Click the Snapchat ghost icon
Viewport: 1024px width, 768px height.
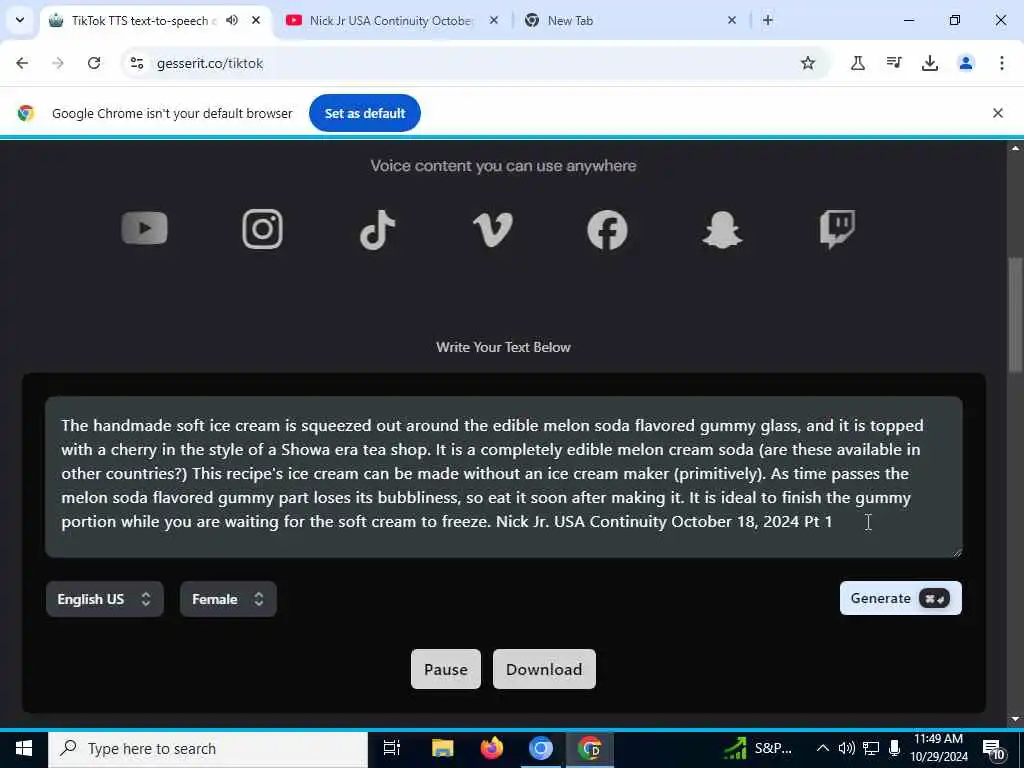click(722, 230)
